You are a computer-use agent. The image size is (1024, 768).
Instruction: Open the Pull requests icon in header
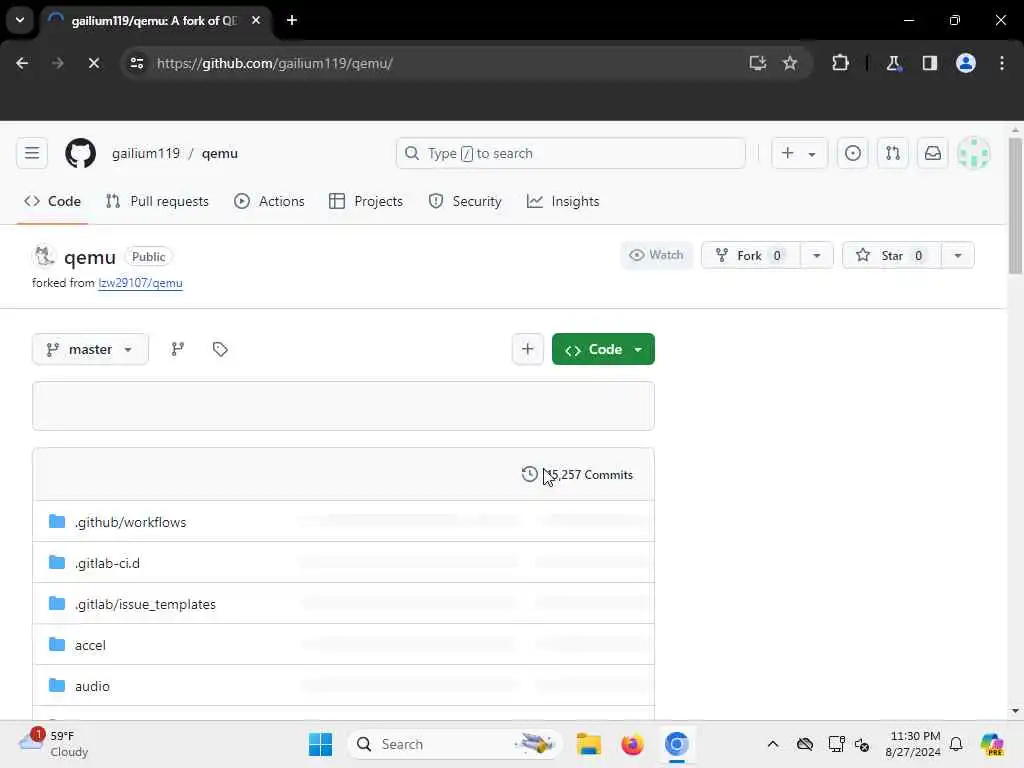click(x=893, y=153)
